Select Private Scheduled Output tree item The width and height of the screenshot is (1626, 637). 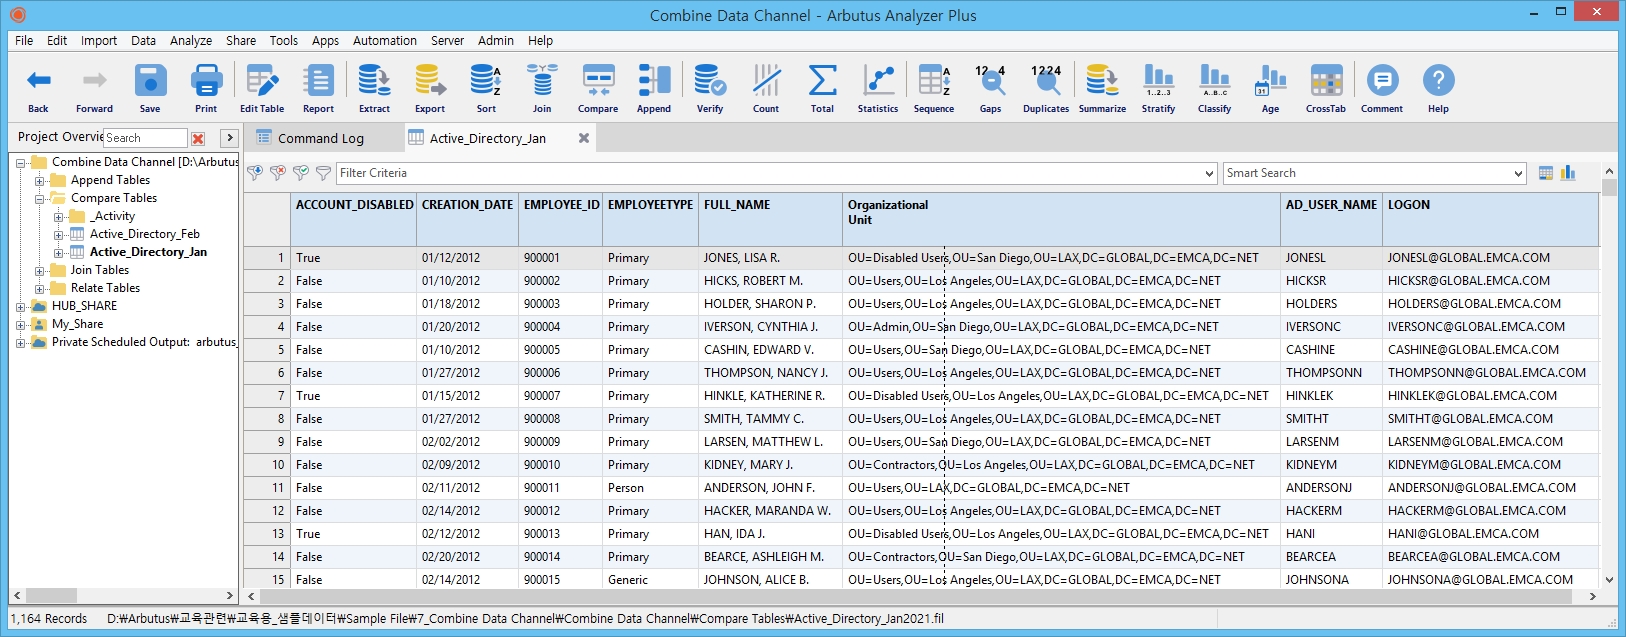coord(144,342)
